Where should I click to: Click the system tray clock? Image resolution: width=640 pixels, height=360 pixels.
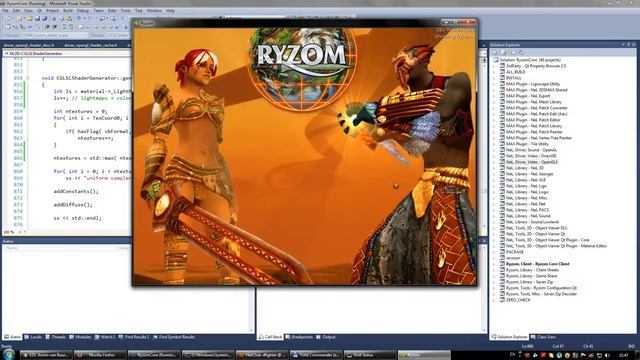tap(623, 356)
